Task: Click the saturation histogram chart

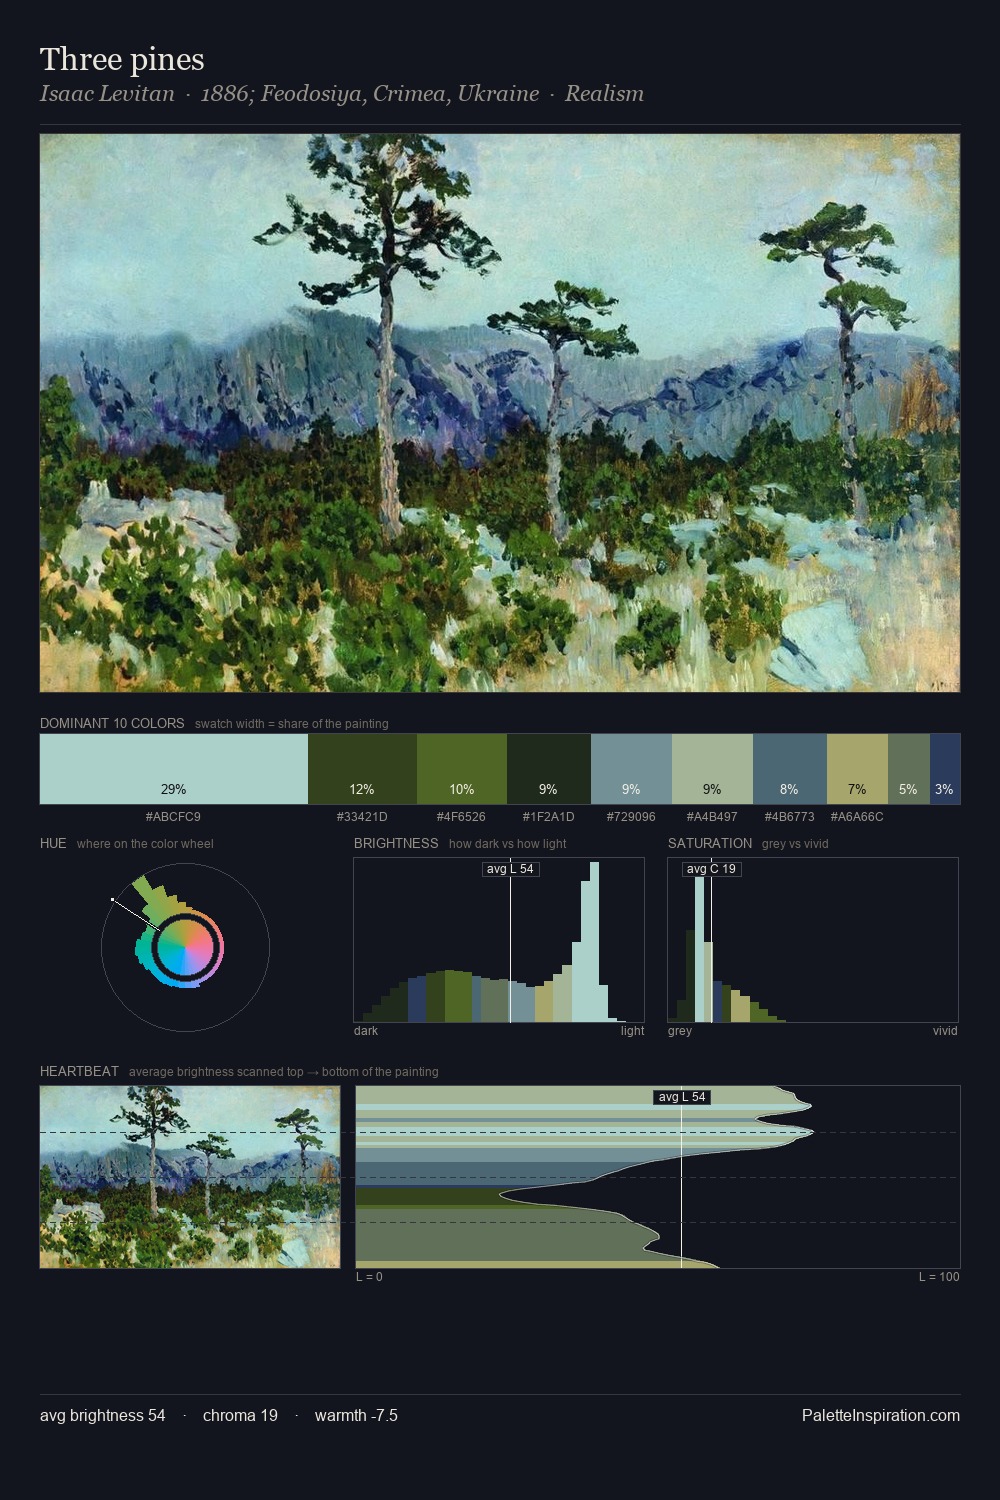Action: (813, 940)
